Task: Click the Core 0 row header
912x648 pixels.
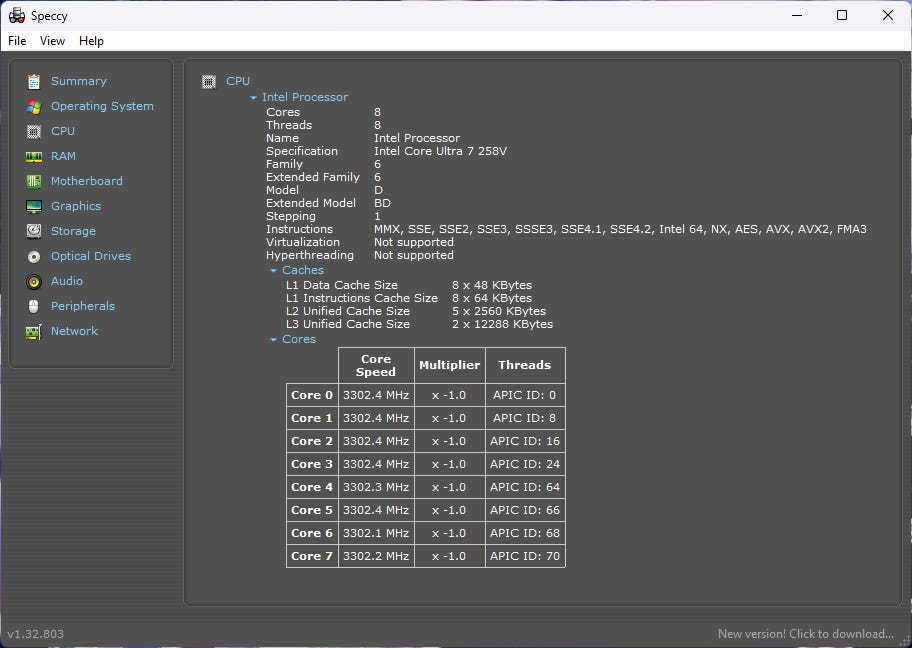Action: (312, 395)
